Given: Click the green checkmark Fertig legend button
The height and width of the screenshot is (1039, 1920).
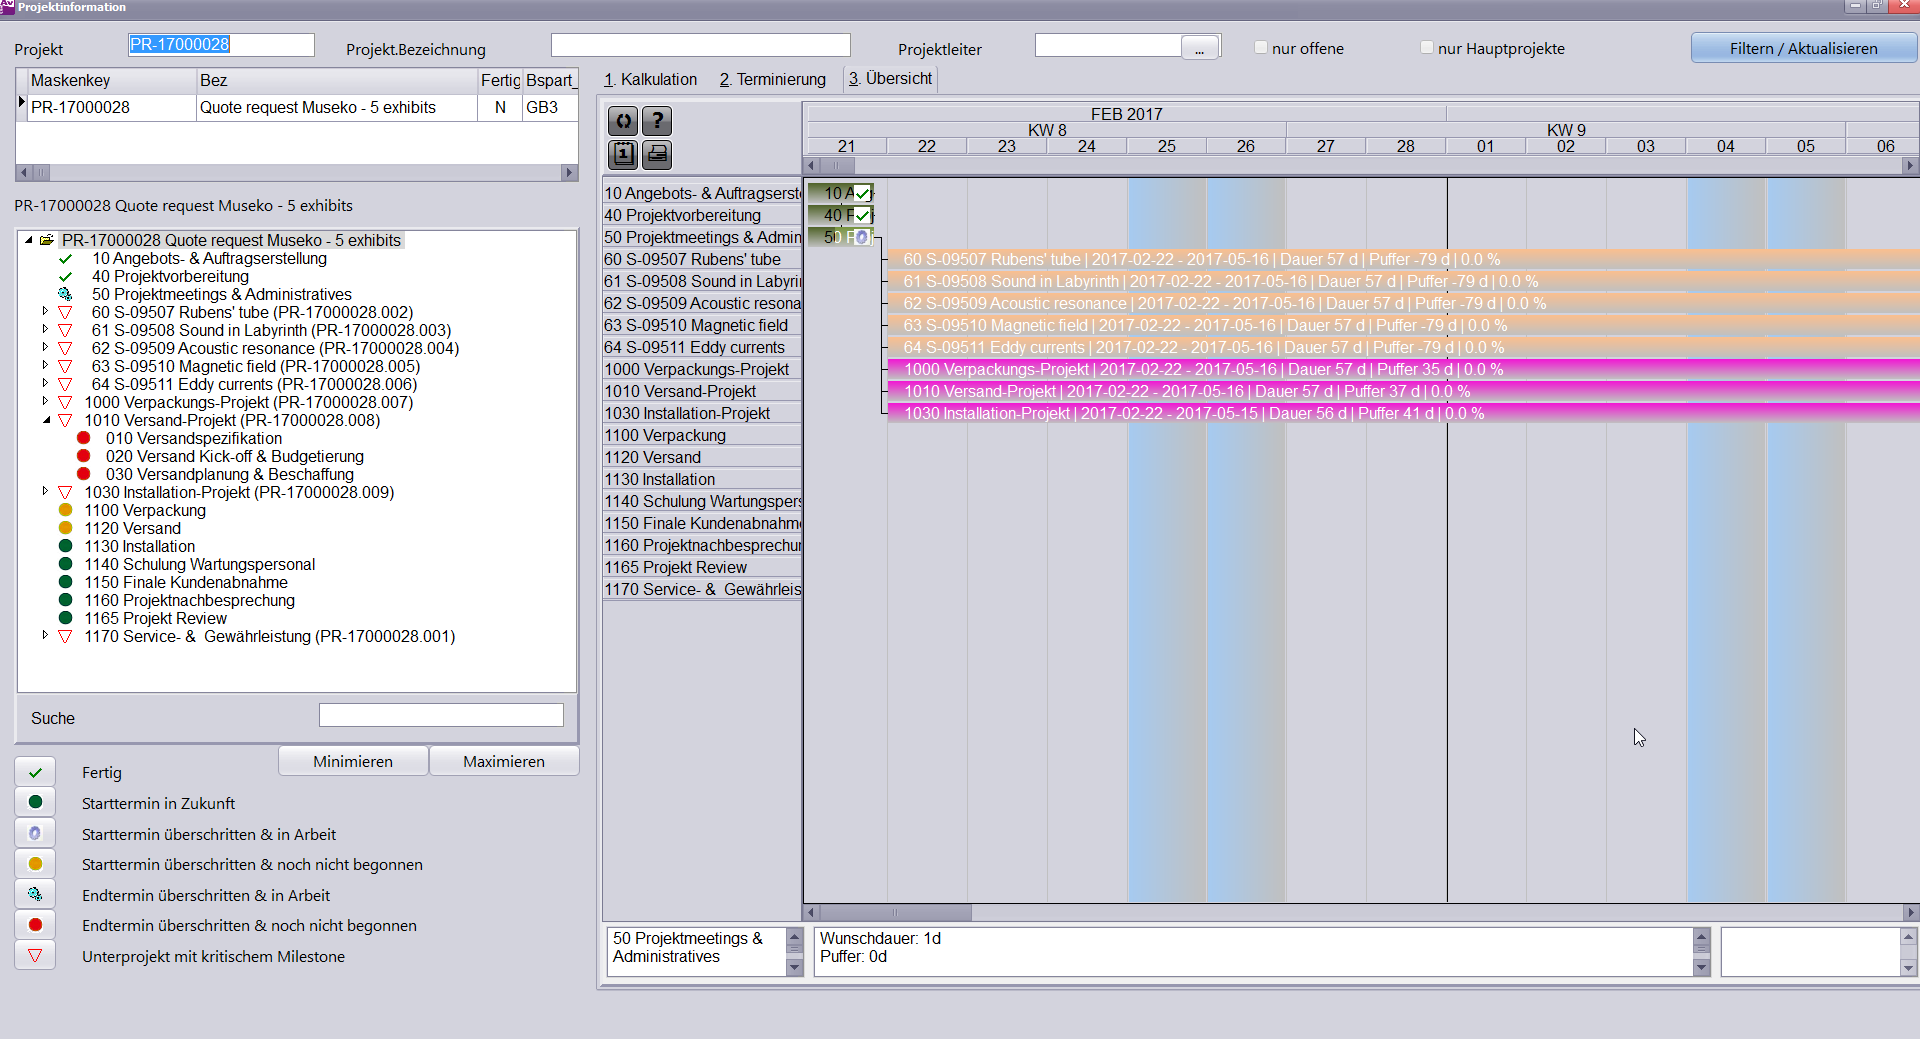Looking at the screenshot, I should point(35,772).
